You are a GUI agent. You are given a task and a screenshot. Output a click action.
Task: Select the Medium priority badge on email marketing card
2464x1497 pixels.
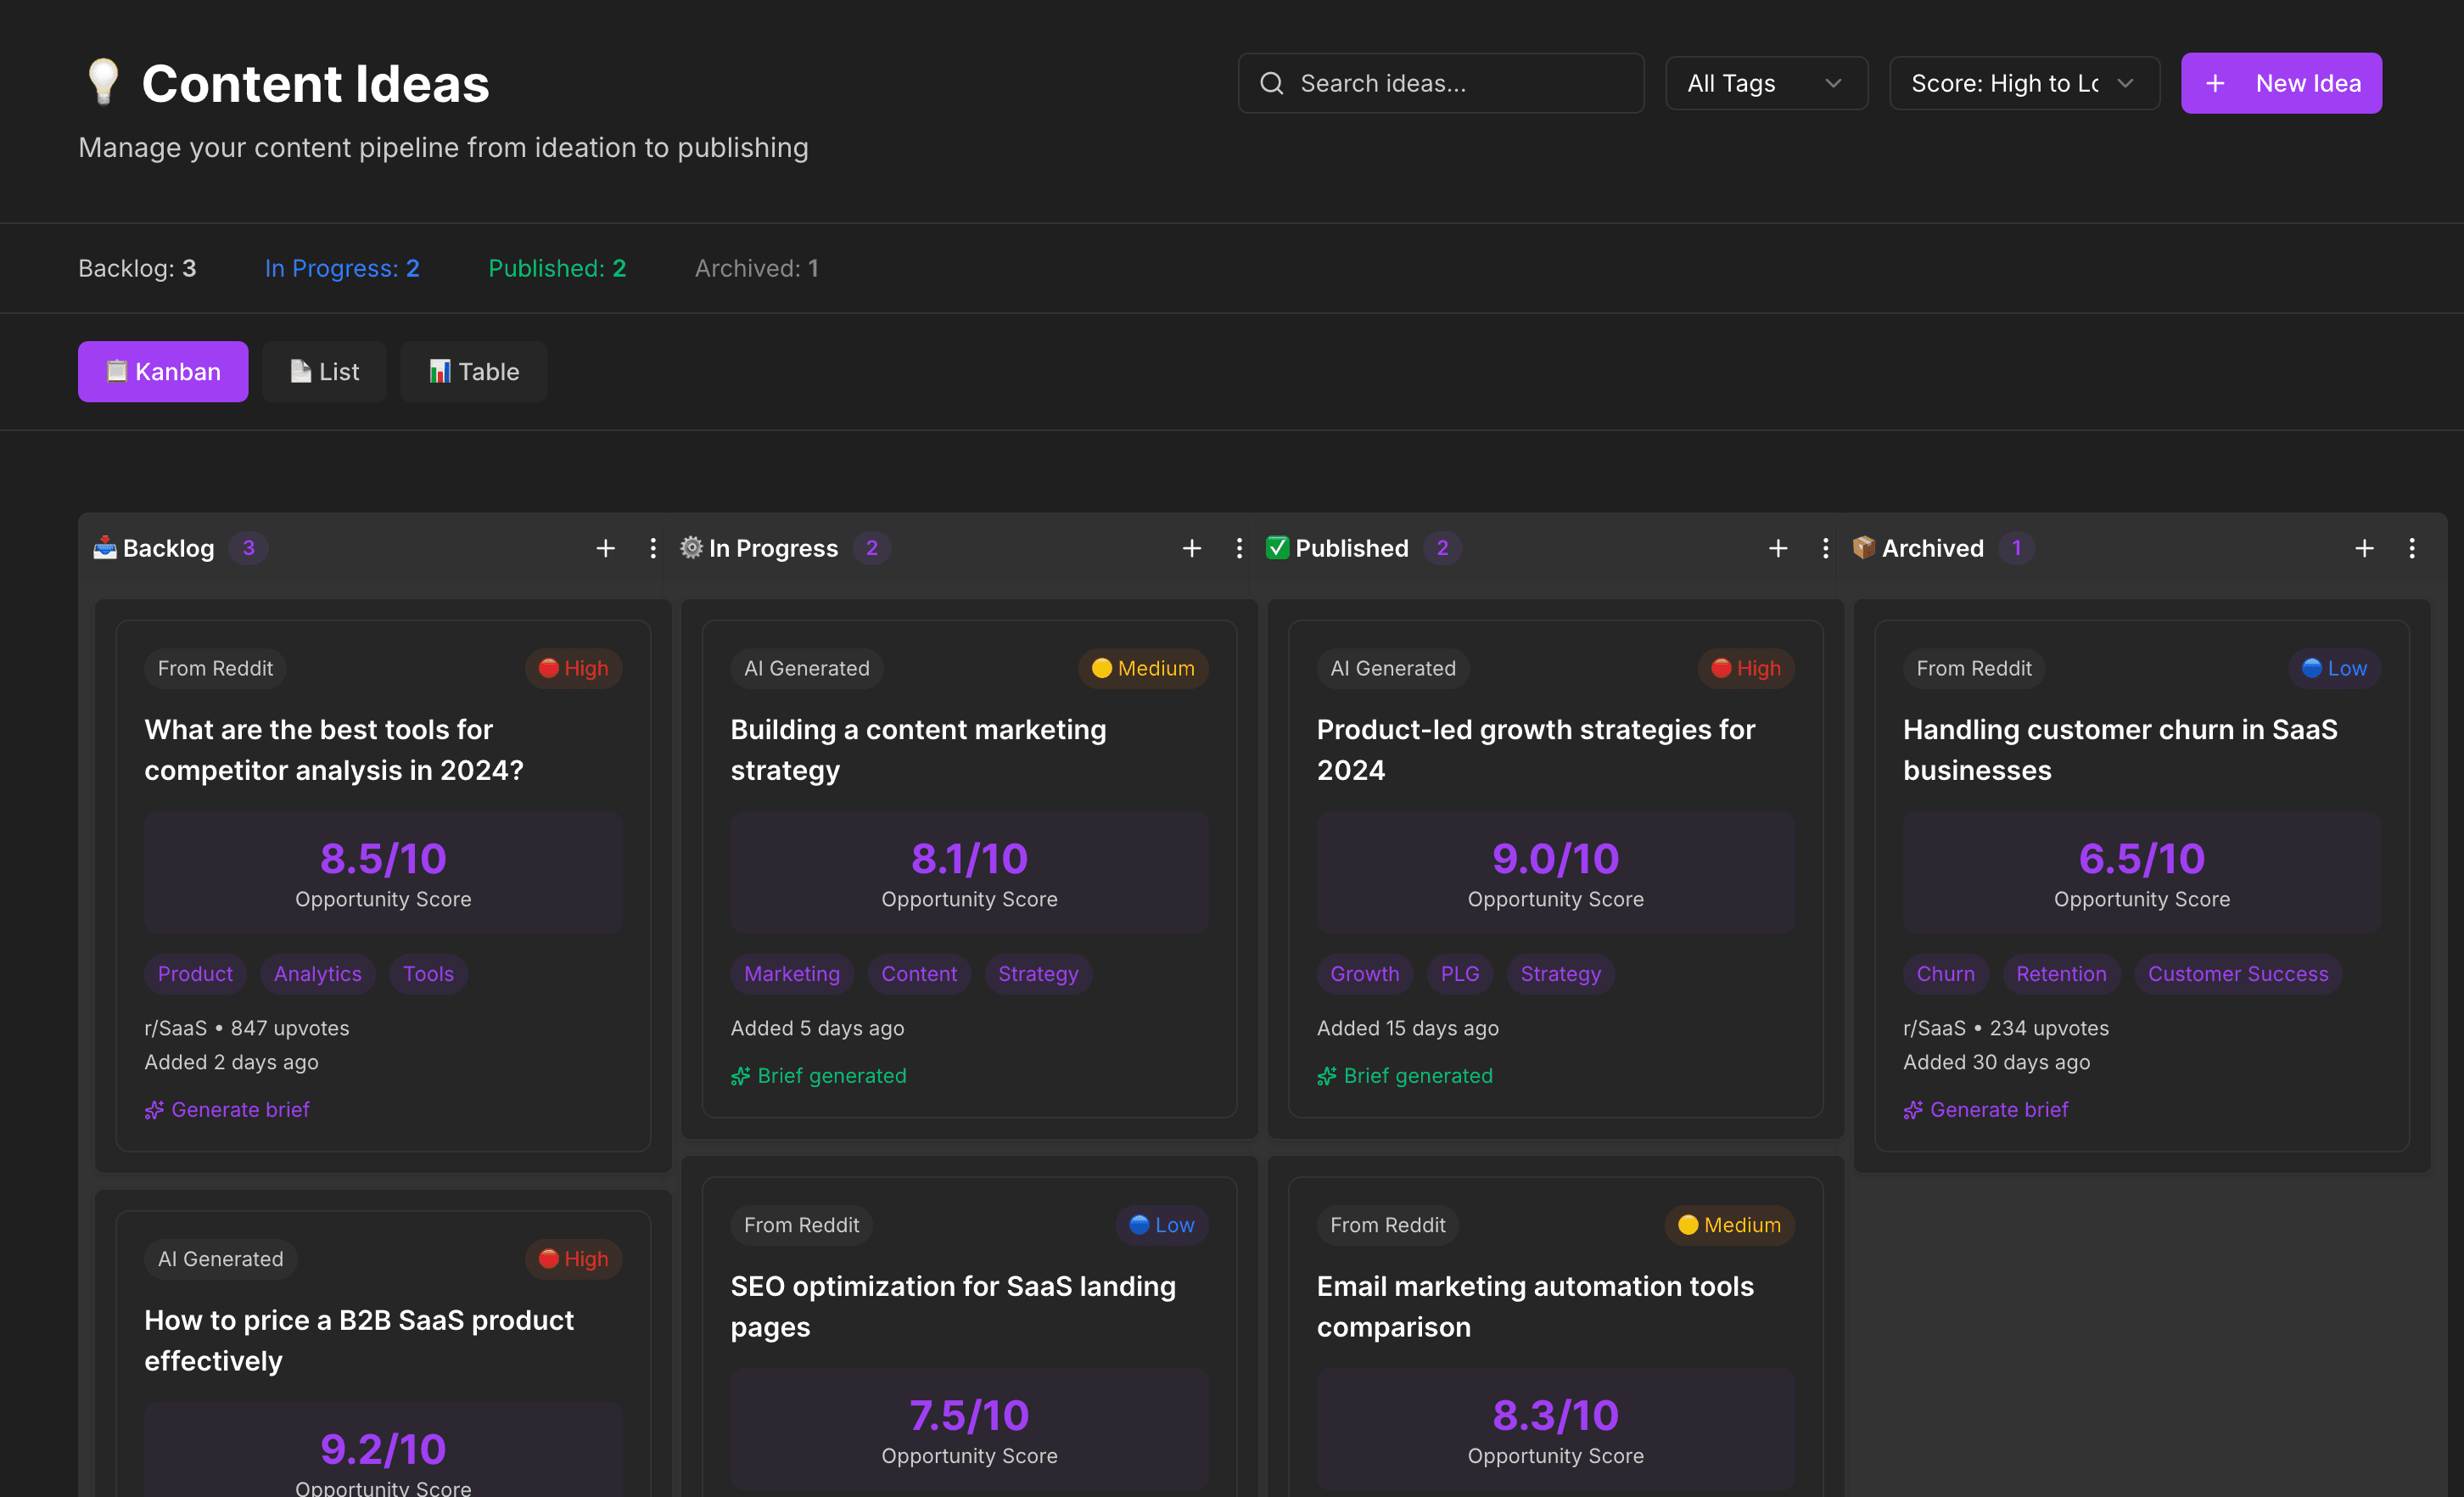point(1729,1225)
